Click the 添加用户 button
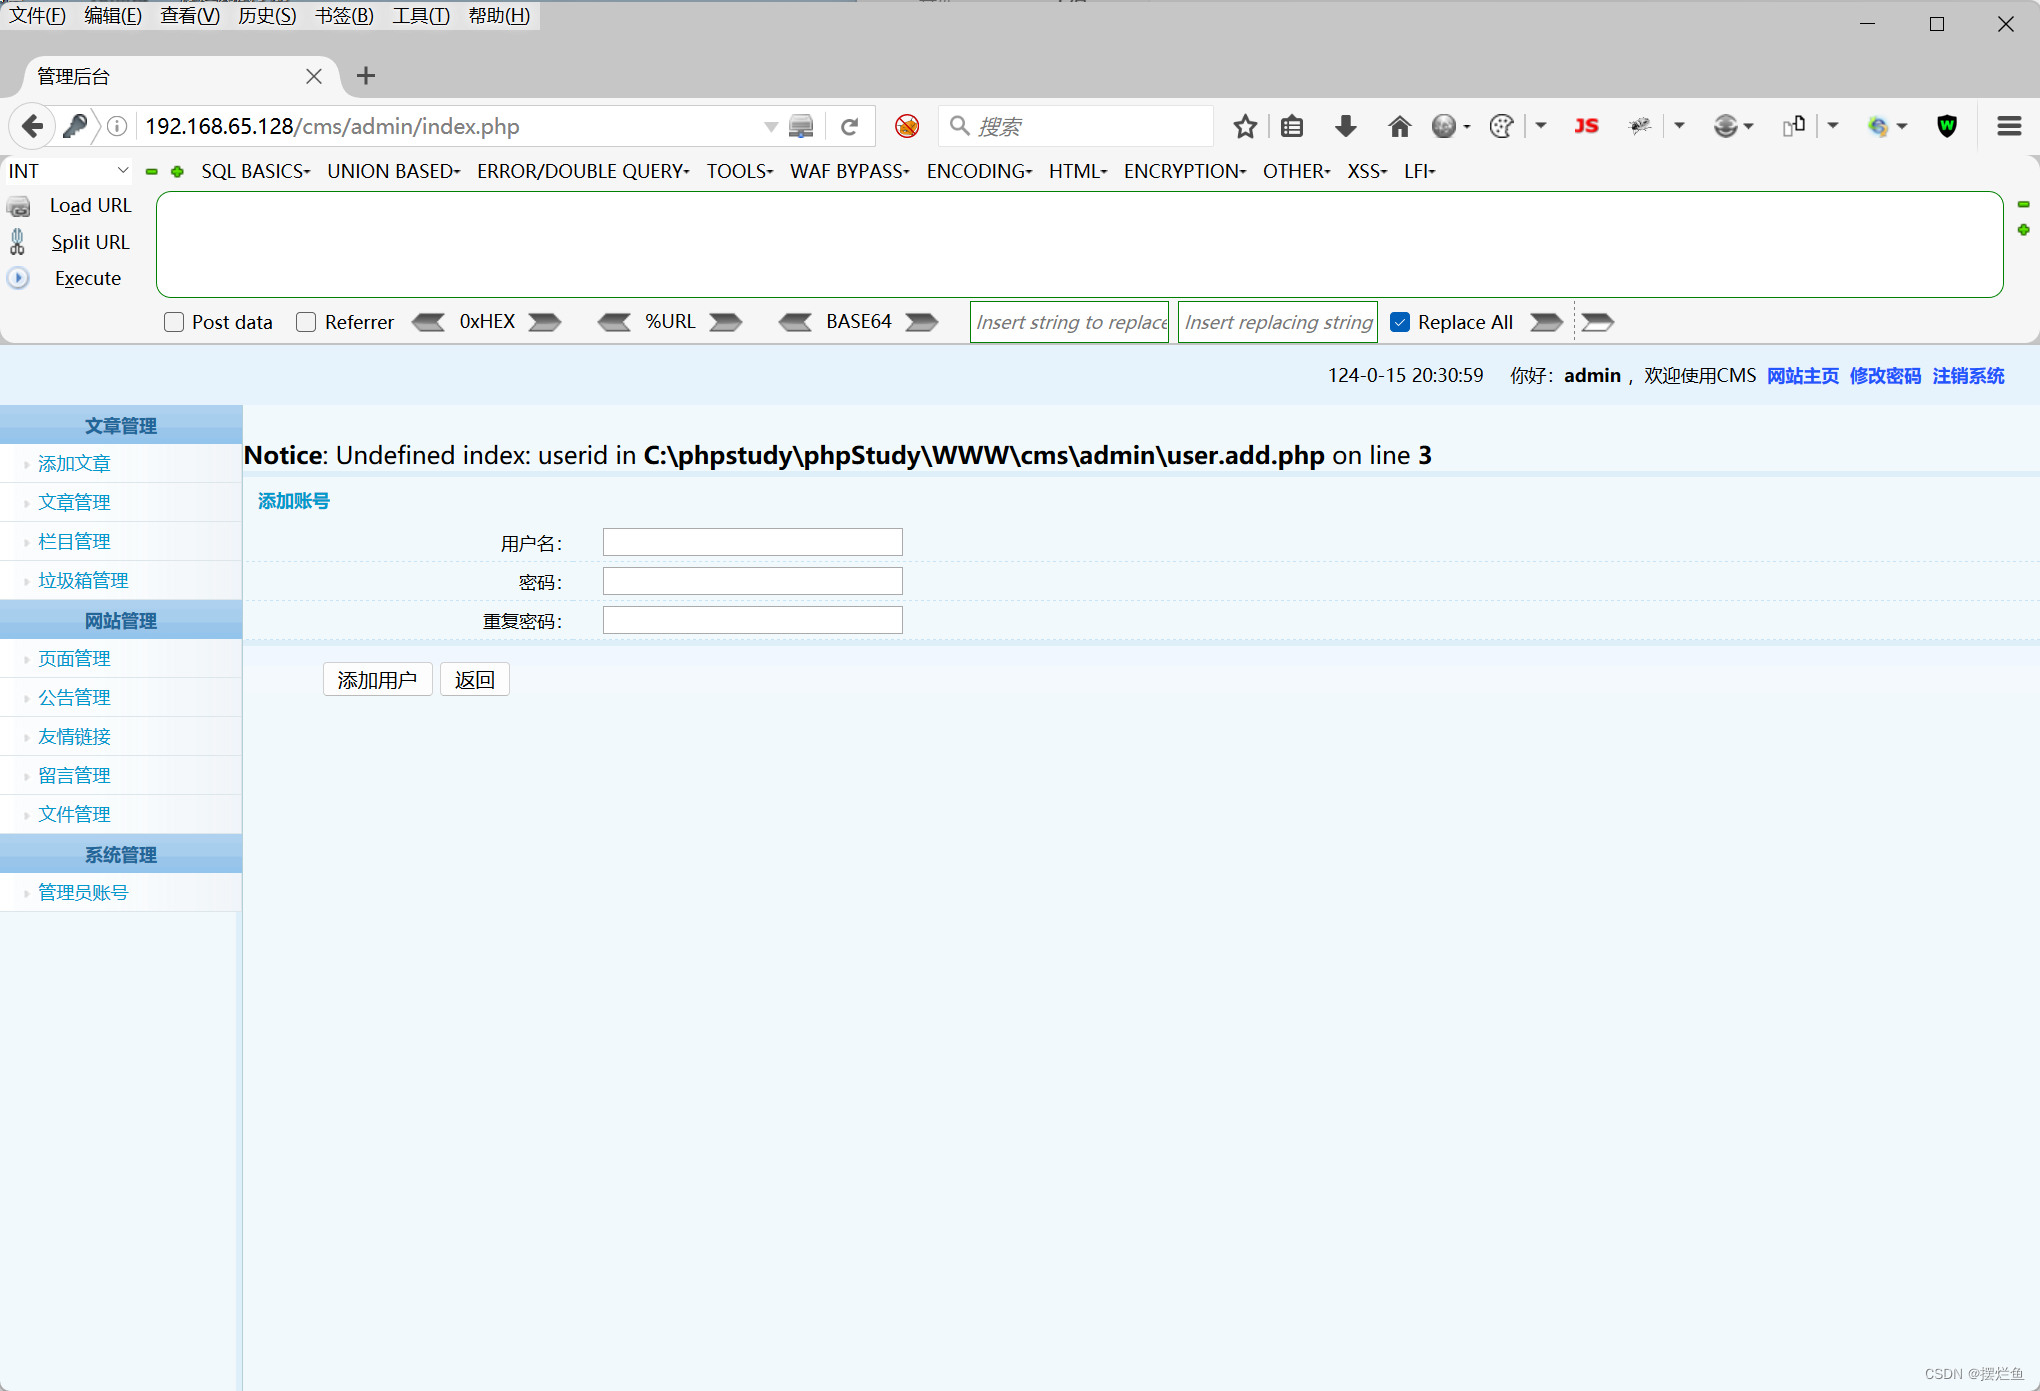The width and height of the screenshot is (2040, 1391). click(x=375, y=679)
